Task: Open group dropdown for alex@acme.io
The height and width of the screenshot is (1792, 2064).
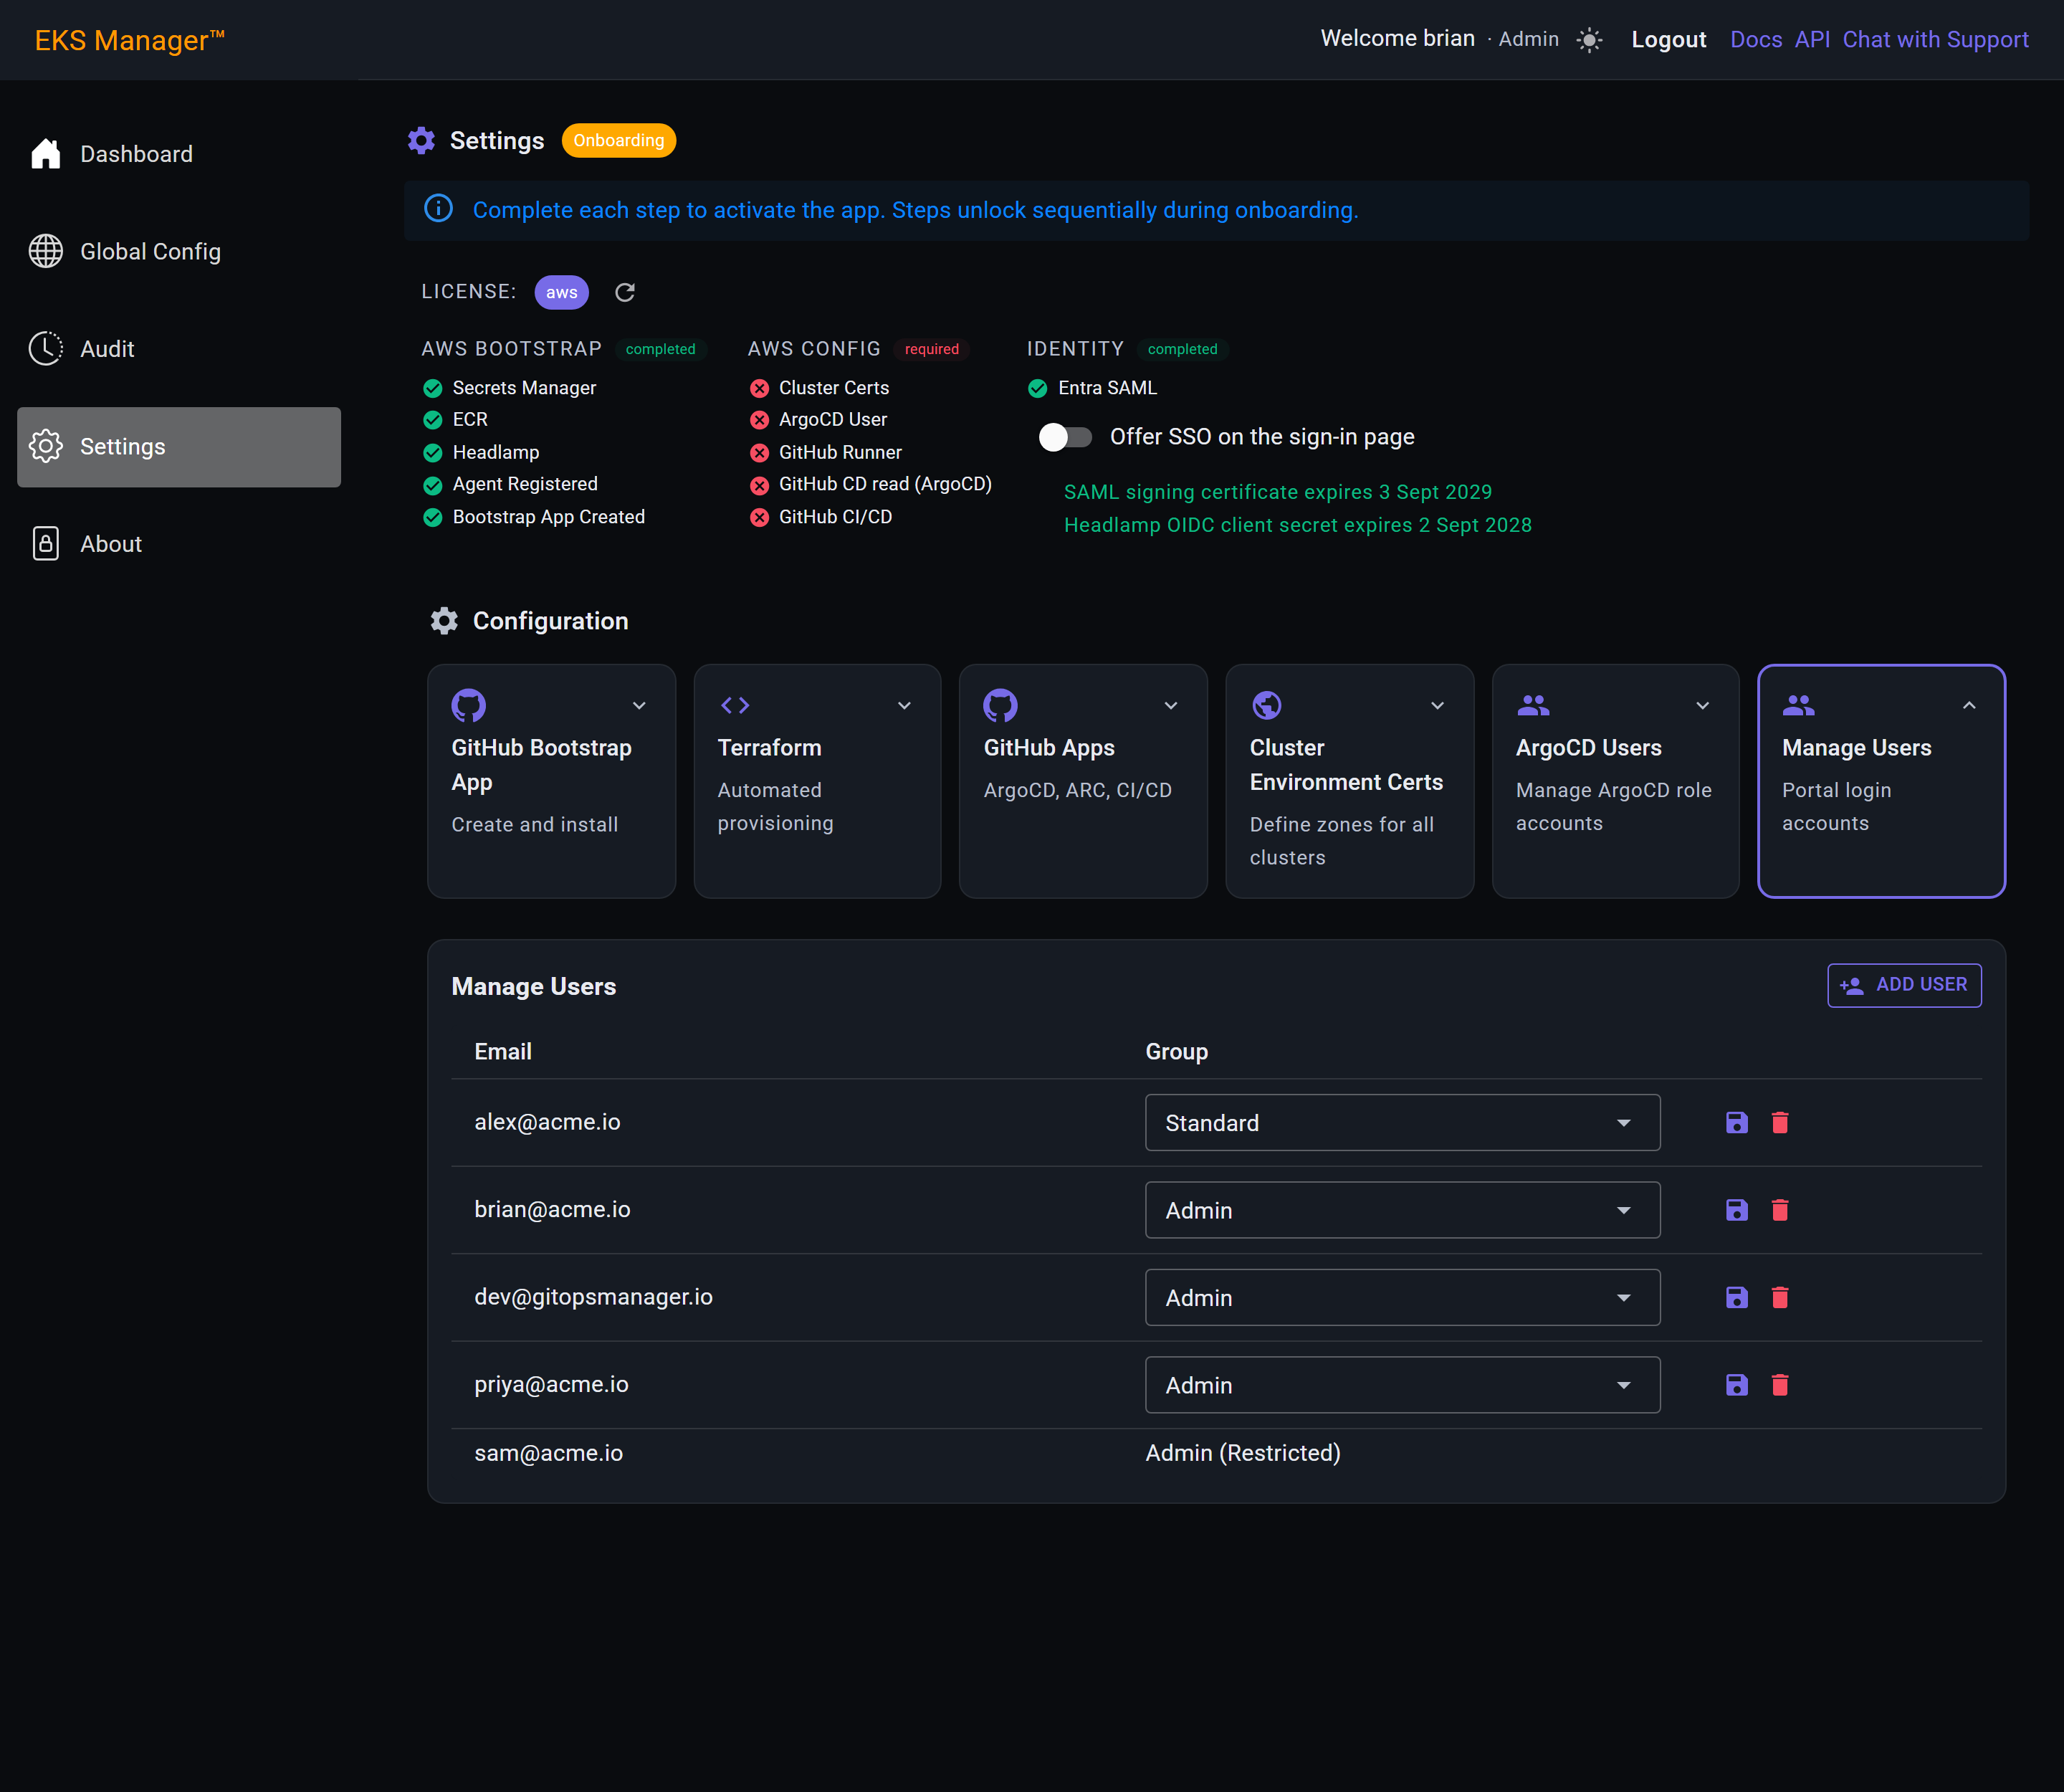Action: click(x=1402, y=1122)
